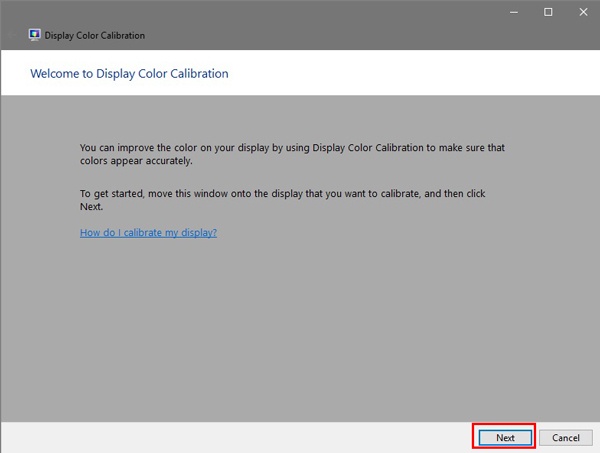600x453 pixels.
Task: Click the Display Color Calibration title bar icon
Action: coord(35,35)
